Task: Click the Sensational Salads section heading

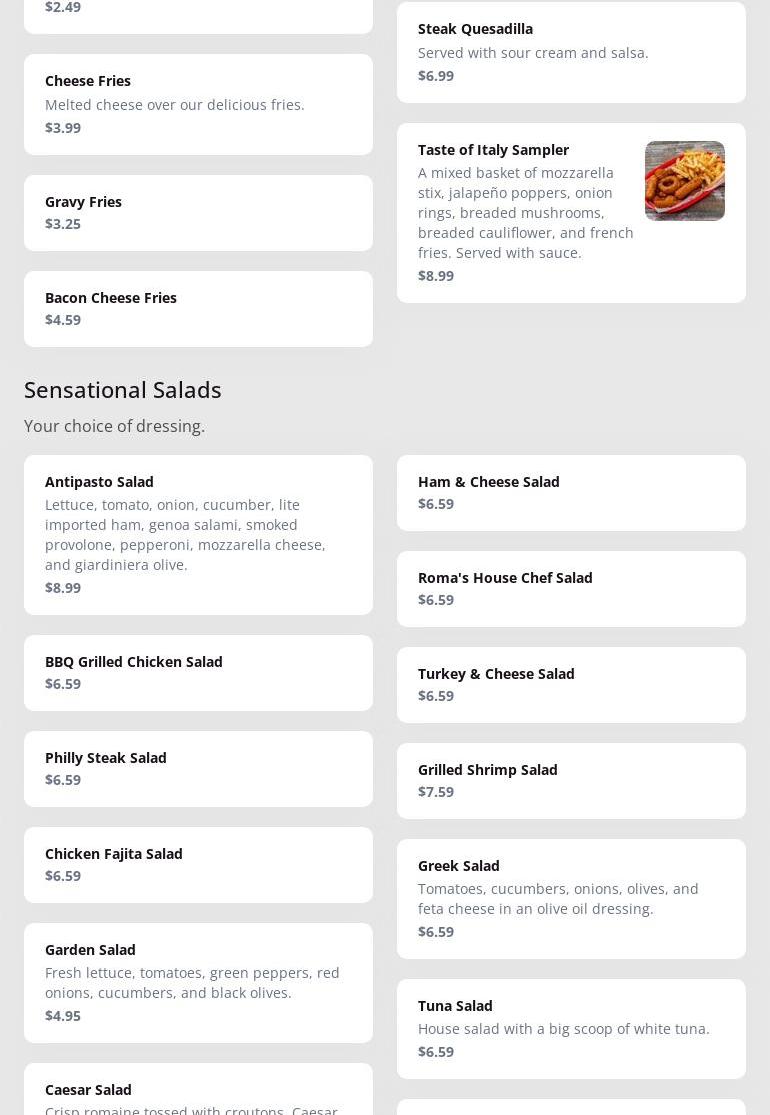Action: coord(123,389)
